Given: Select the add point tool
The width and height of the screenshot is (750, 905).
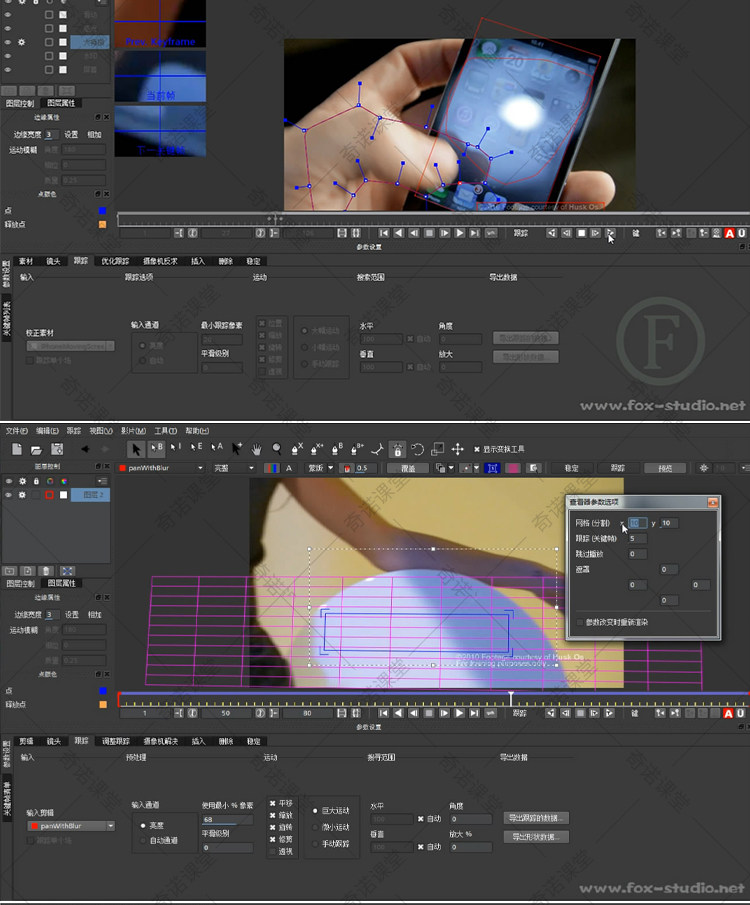Looking at the screenshot, I should coord(237,448).
